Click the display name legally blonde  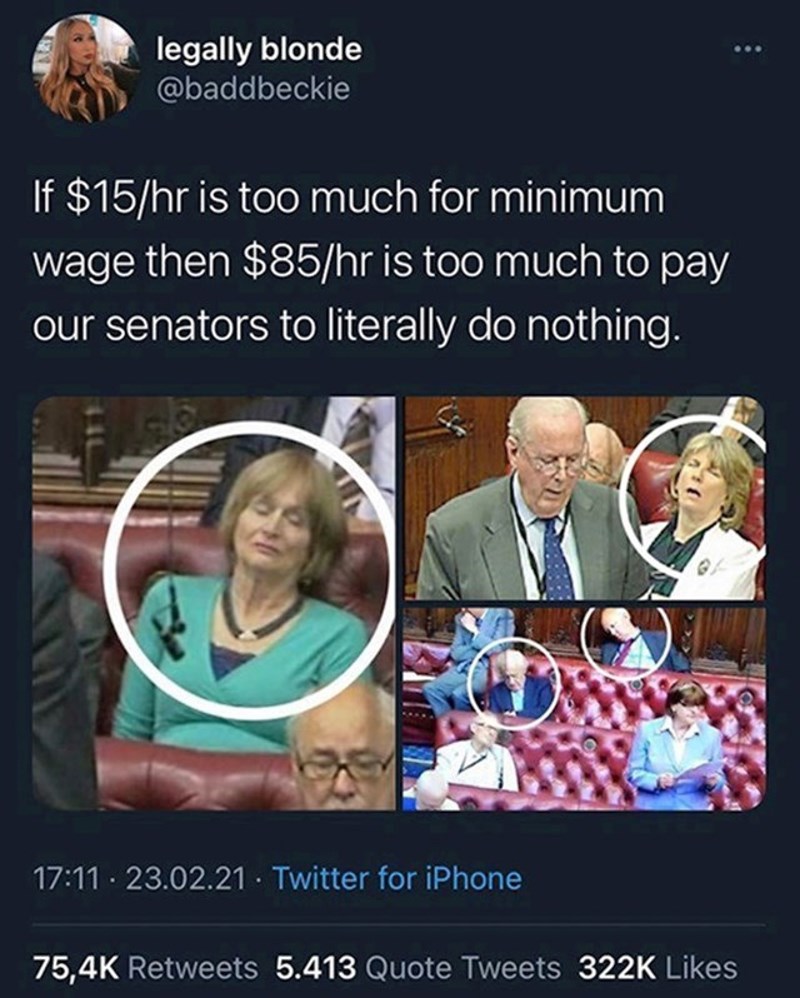(260, 50)
